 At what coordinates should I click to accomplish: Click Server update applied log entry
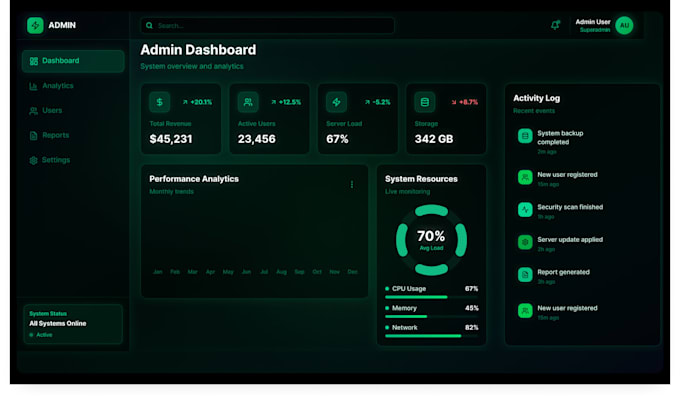click(x=582, y=244)
